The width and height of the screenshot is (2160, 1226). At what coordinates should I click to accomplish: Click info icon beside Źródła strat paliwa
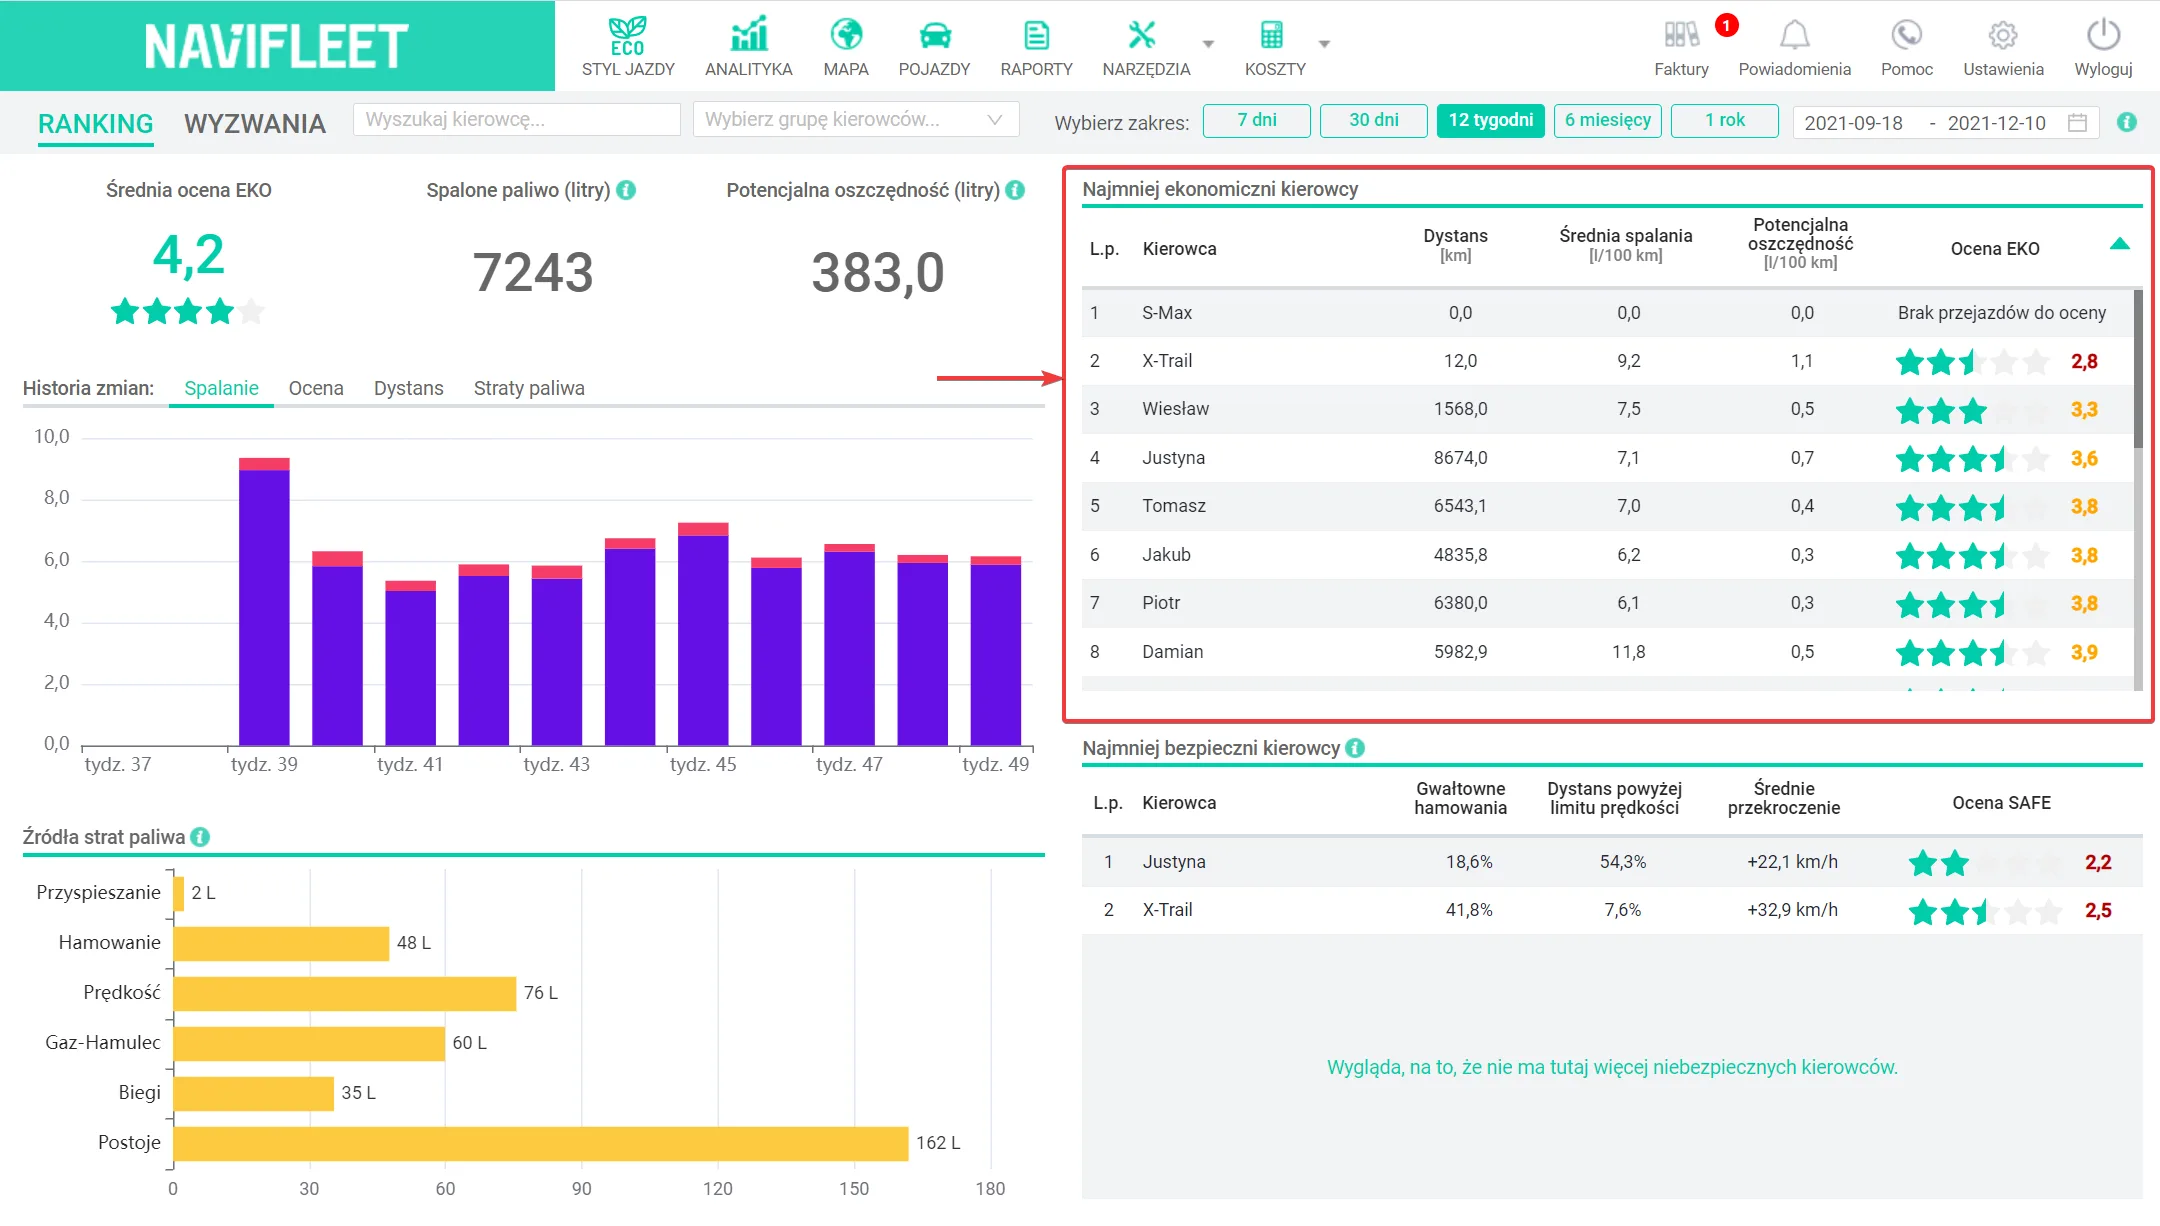200,837
